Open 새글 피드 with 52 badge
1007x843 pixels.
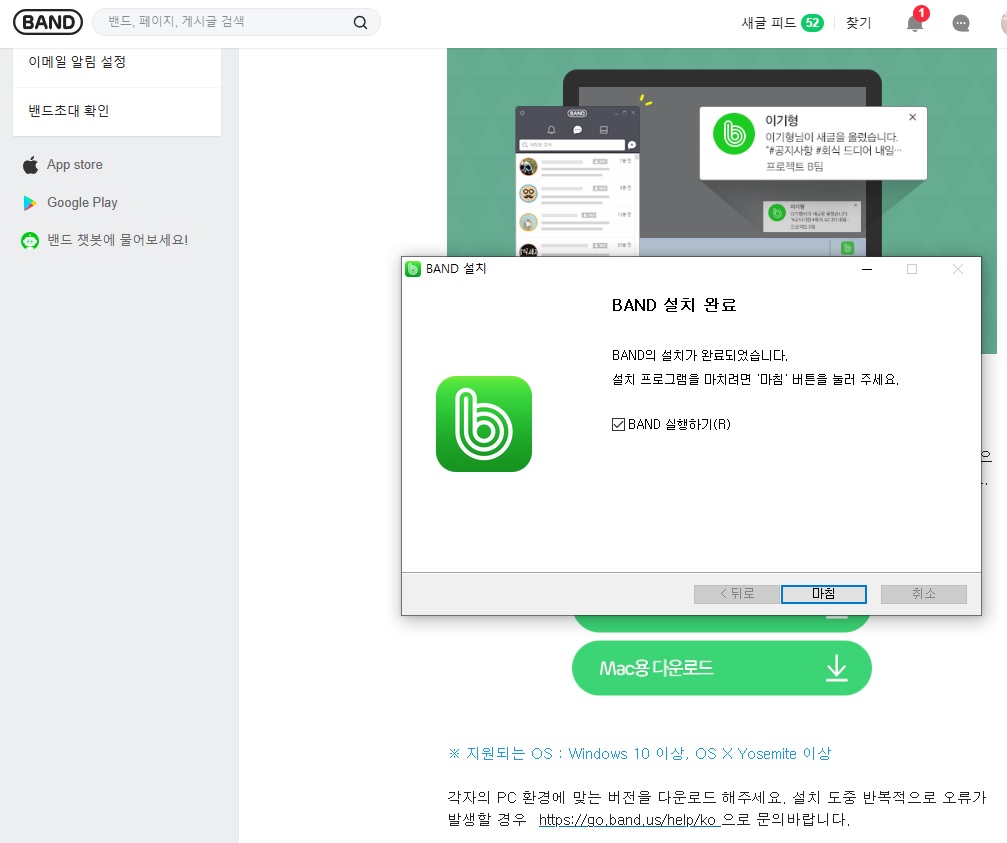coord(782,23)
